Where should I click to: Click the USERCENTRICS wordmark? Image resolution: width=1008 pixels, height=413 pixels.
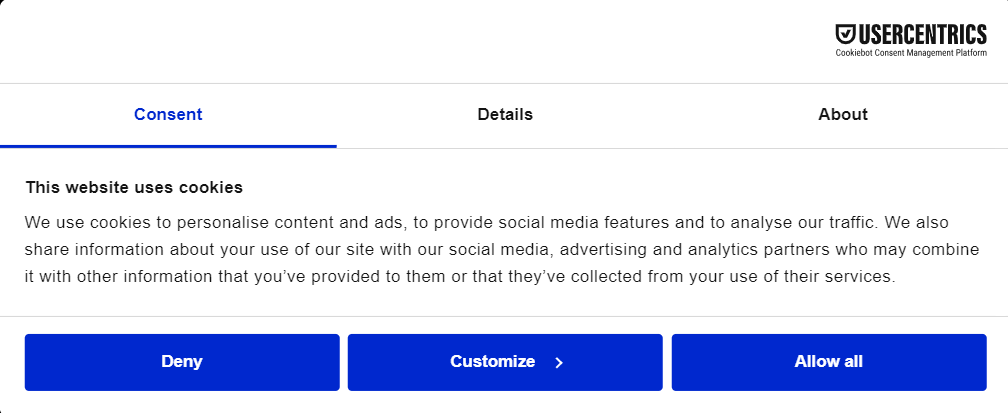coord(920,35)
